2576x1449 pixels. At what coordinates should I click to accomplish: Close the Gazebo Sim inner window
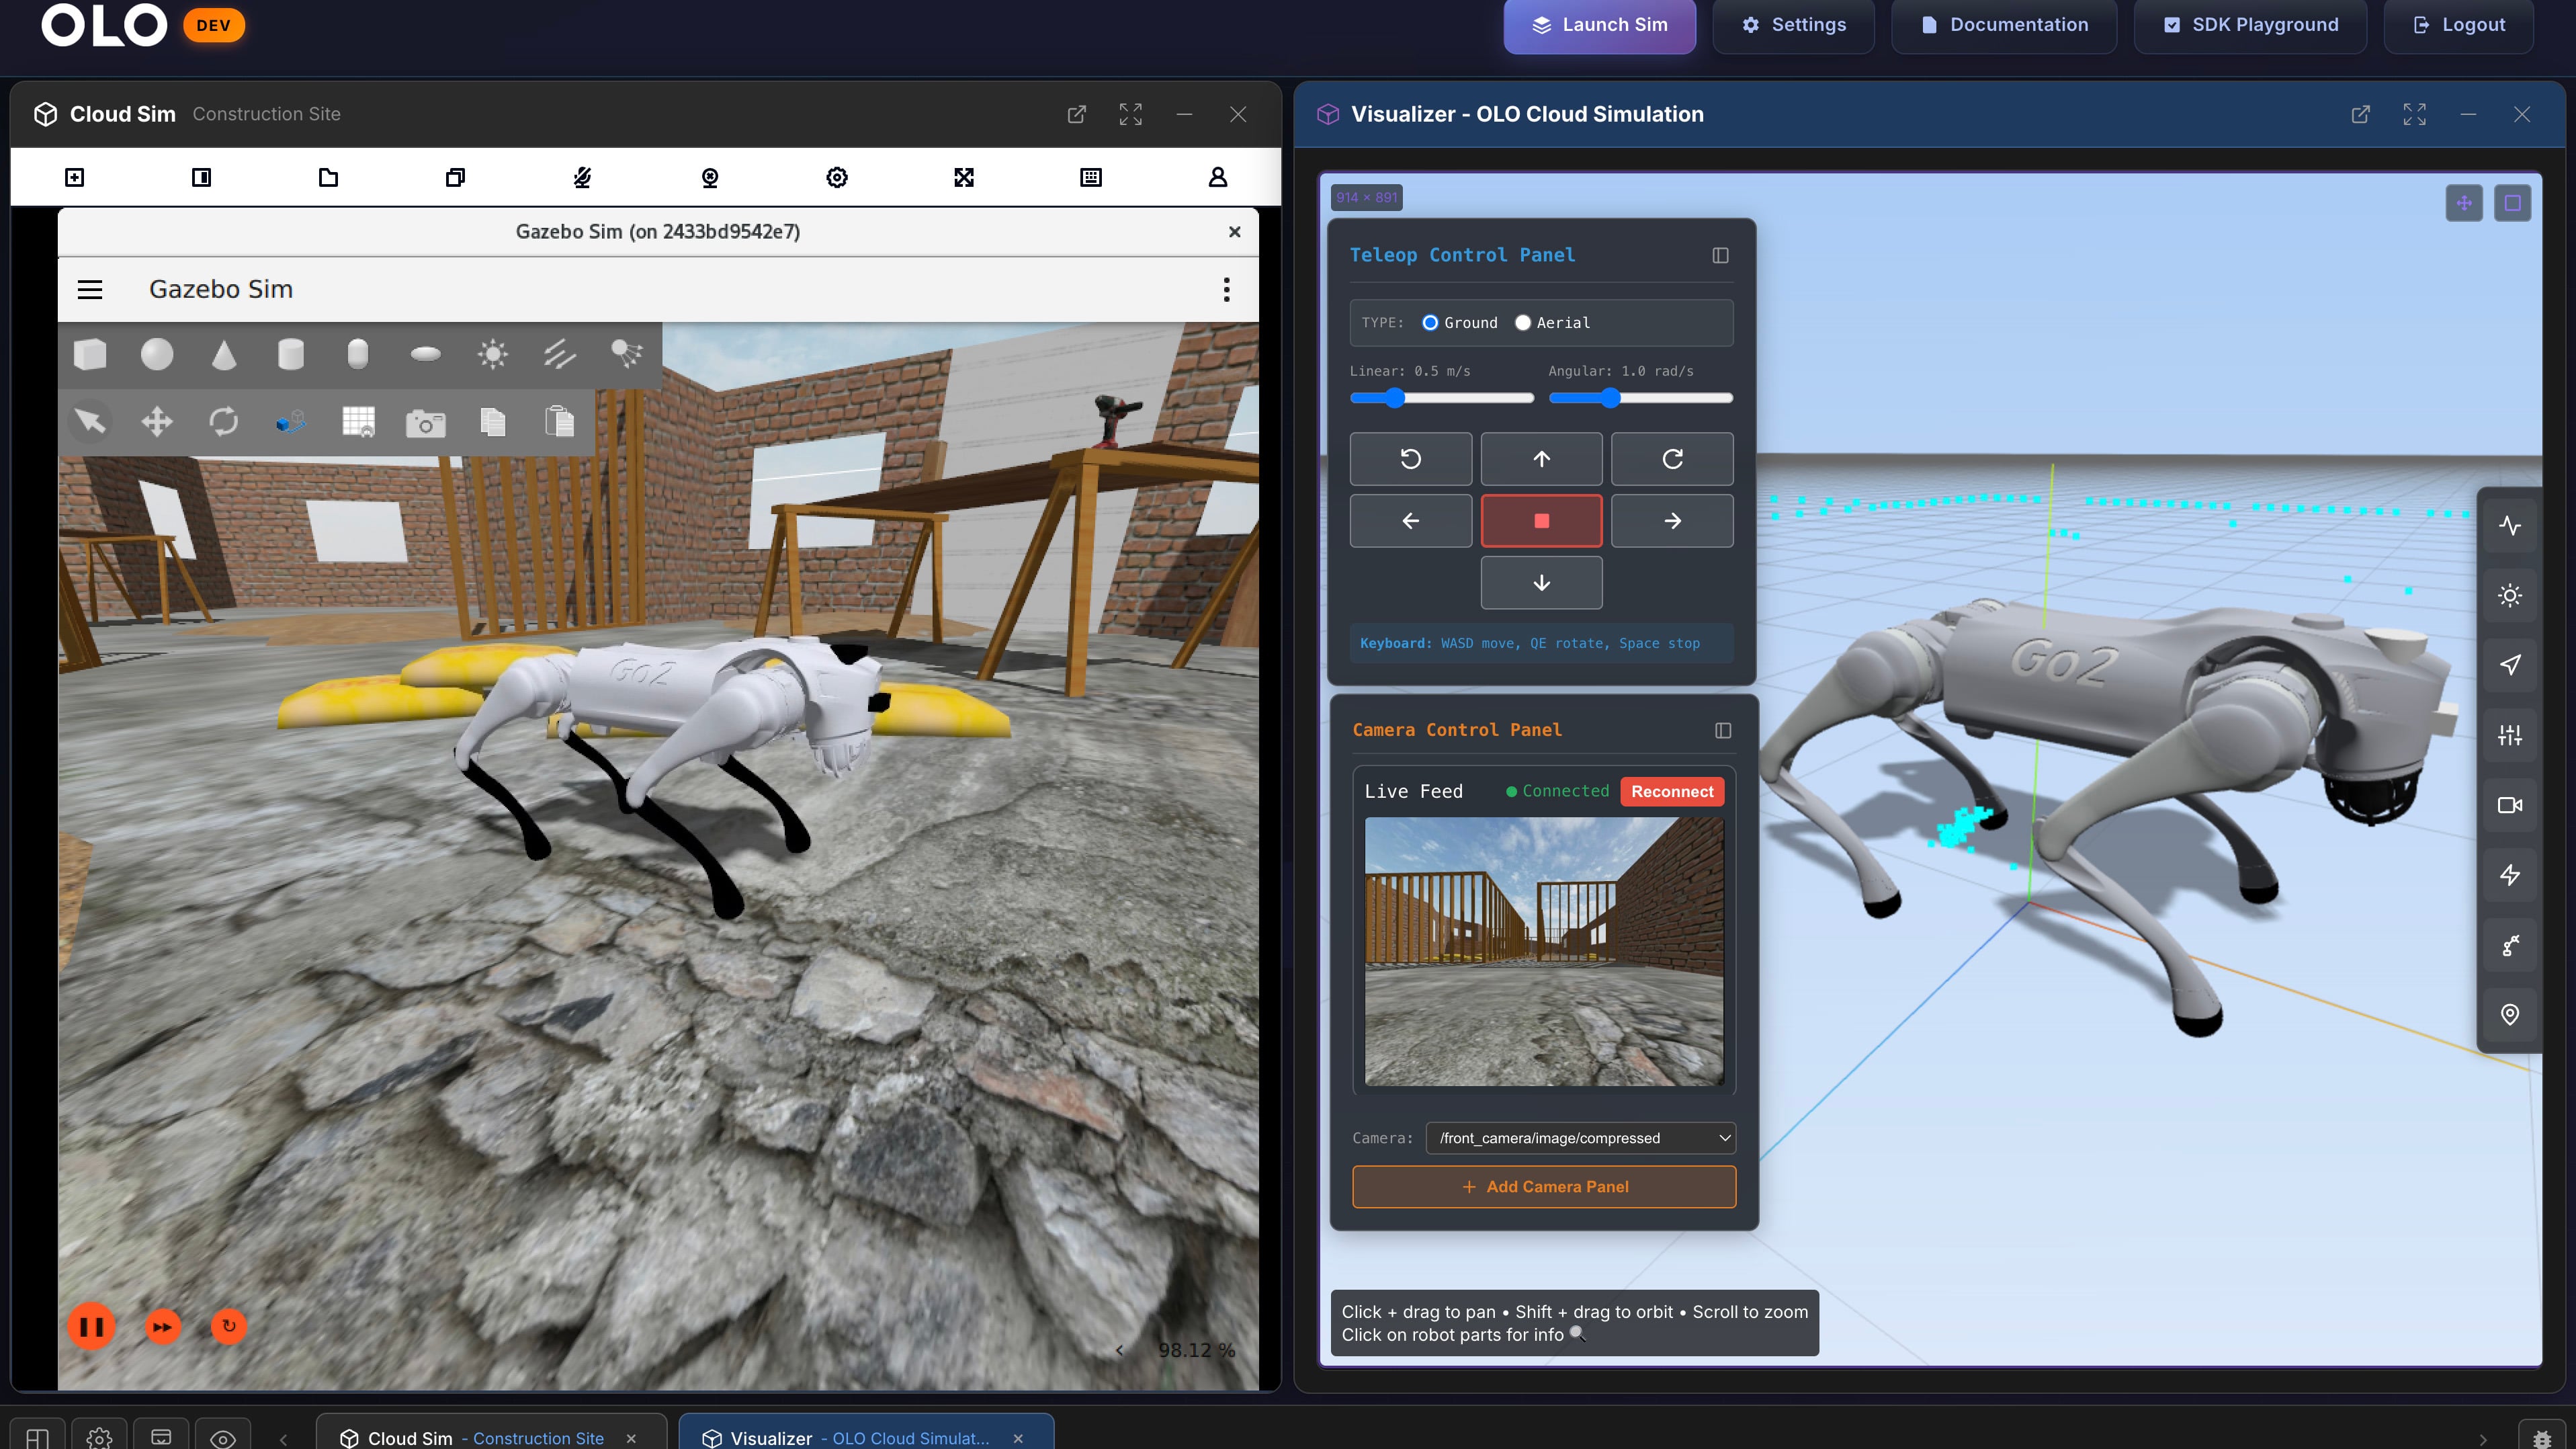pos(1234,232)
